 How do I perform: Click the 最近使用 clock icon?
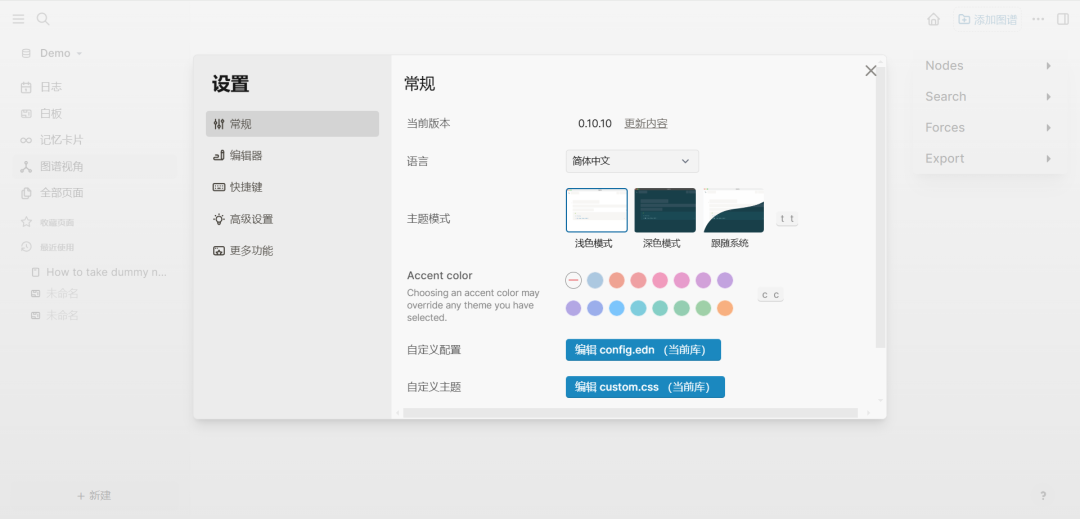26,246
